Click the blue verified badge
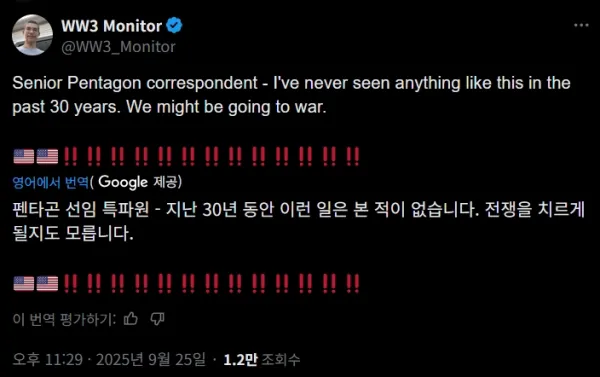This screenshot has height=377, width=600. tap(174, 26)
